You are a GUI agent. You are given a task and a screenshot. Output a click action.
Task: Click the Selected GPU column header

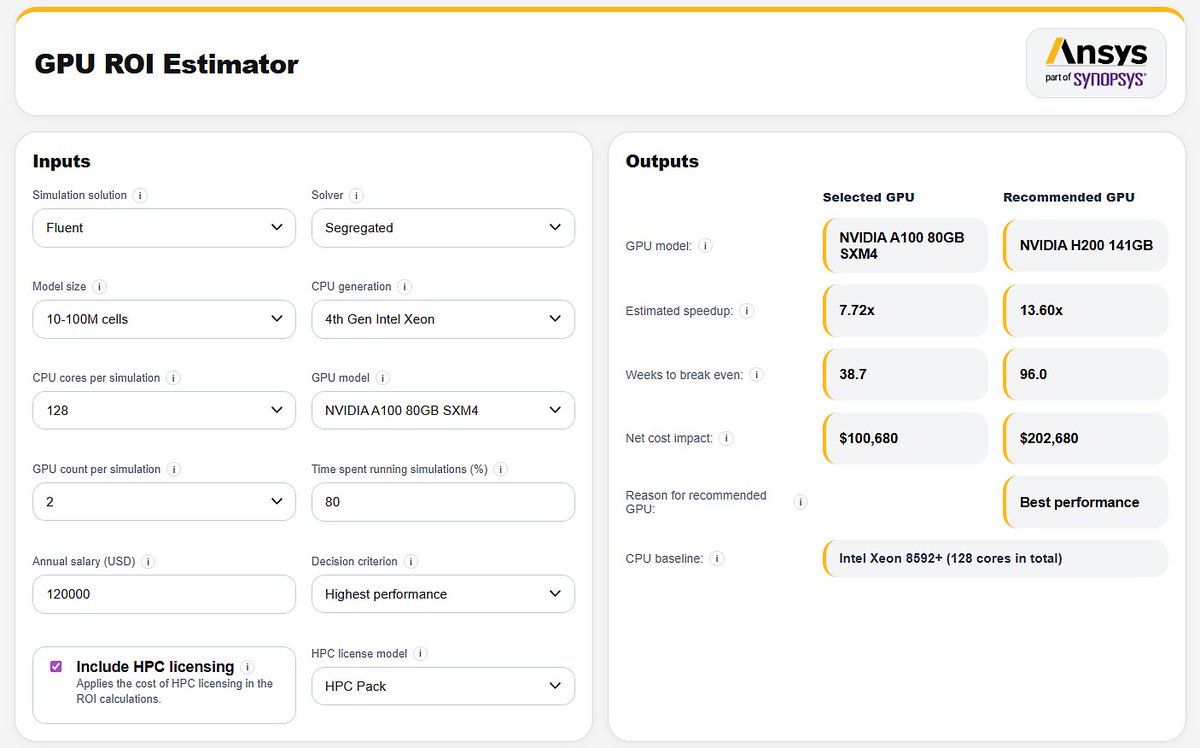click(x=869, y=197)
